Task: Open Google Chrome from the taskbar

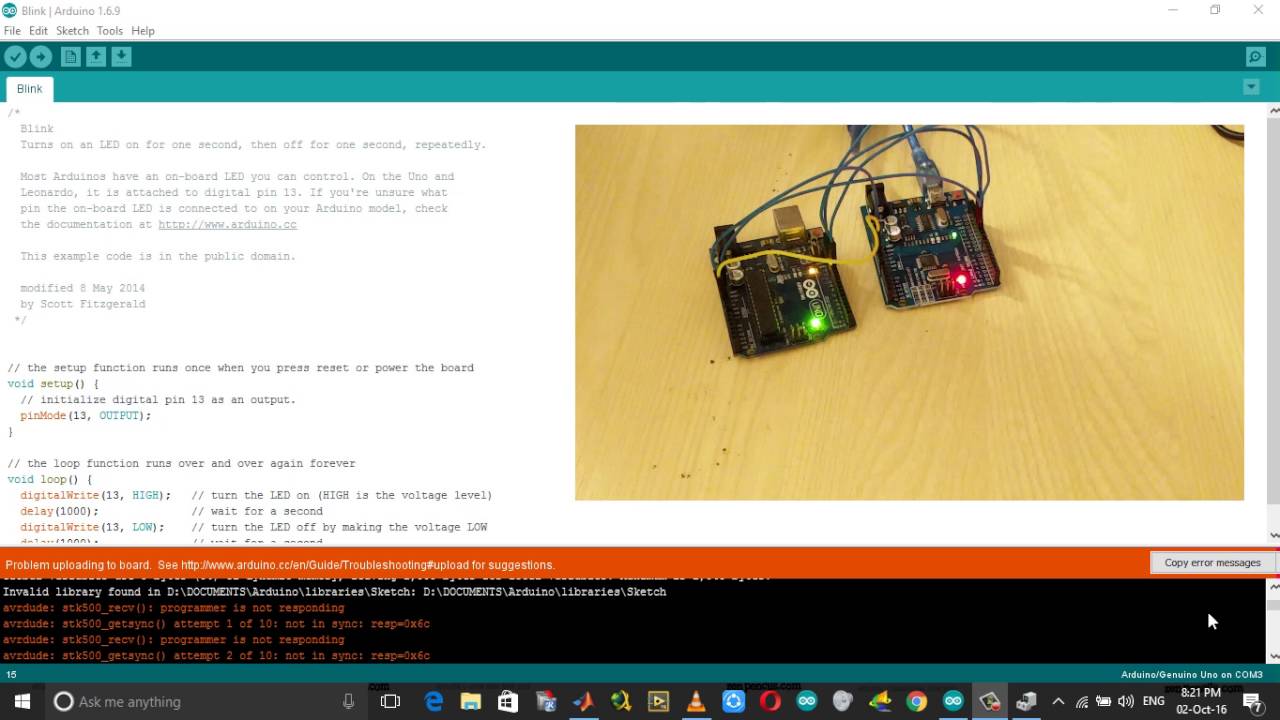Action: (x=916, y=701)
